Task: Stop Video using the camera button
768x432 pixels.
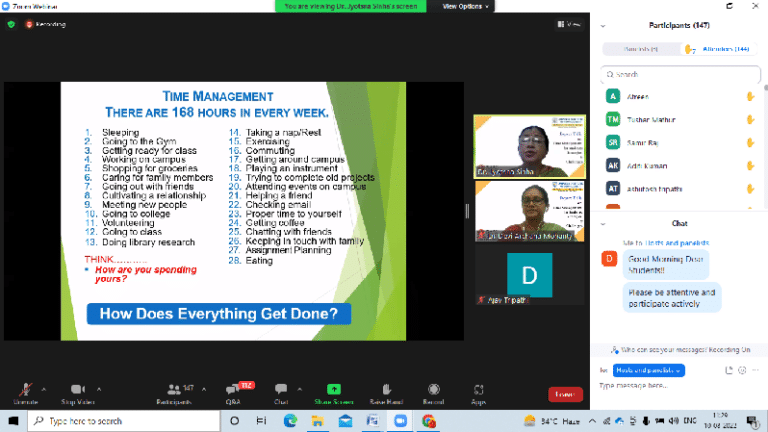Action: (78, 389)
